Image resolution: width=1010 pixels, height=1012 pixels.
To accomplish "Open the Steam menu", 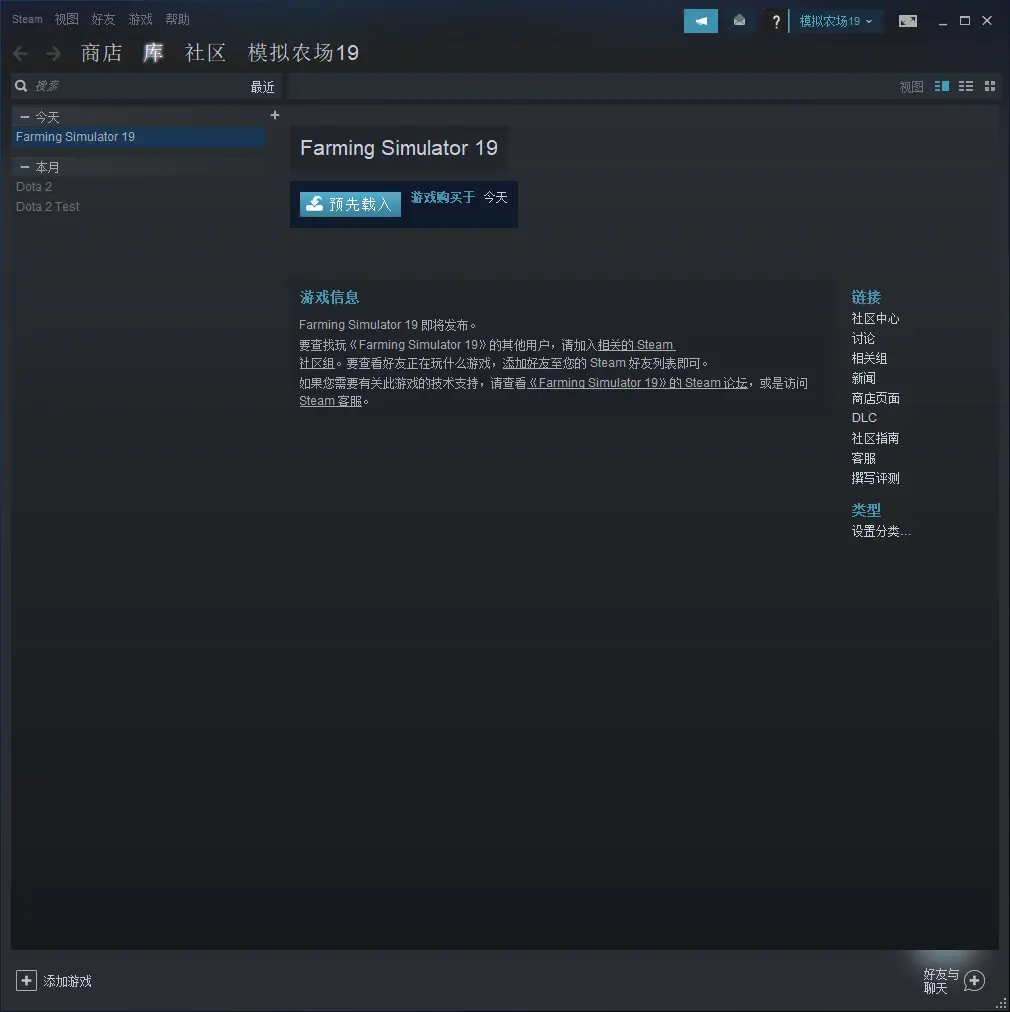I will point(27,19).
